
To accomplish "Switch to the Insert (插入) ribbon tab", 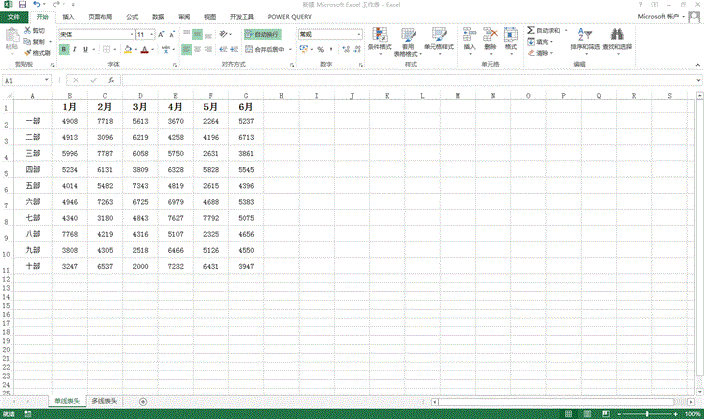I will (67, 17).
